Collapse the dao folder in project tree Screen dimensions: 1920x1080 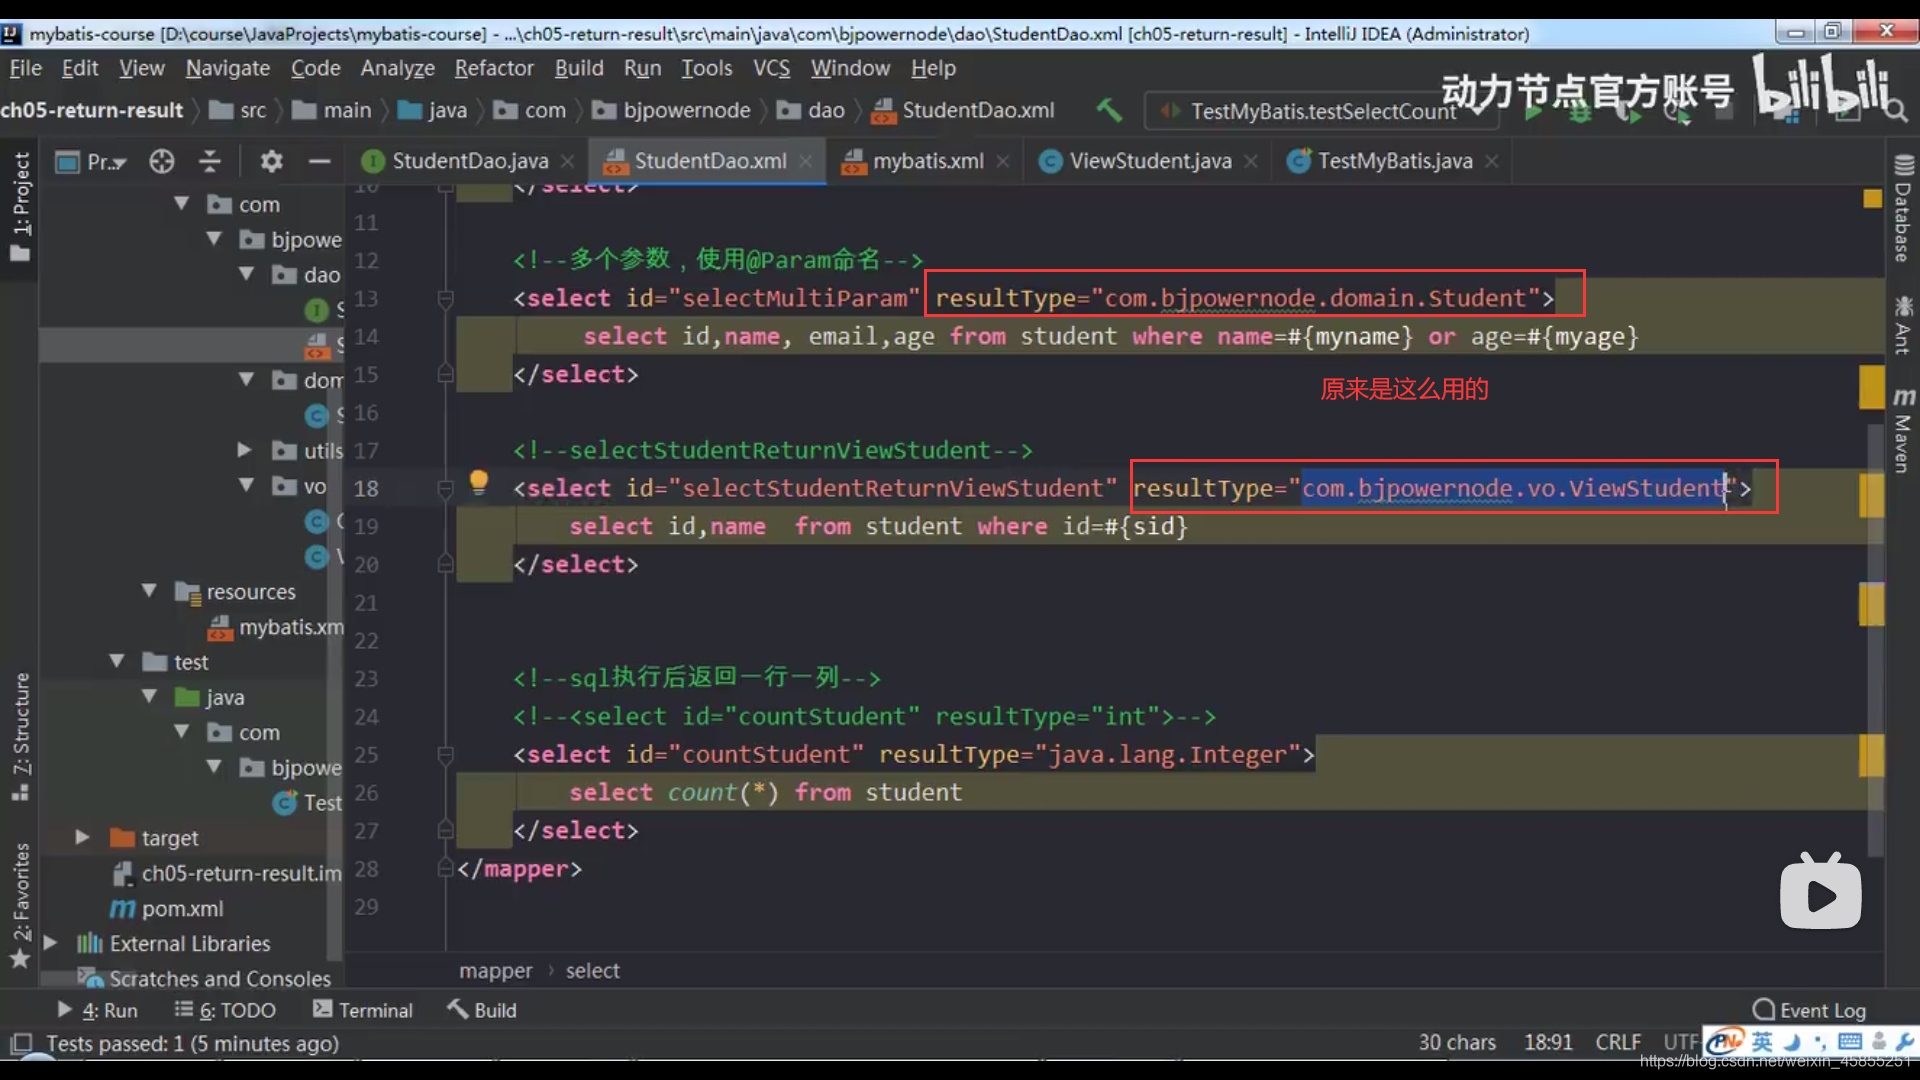(246, 274)
